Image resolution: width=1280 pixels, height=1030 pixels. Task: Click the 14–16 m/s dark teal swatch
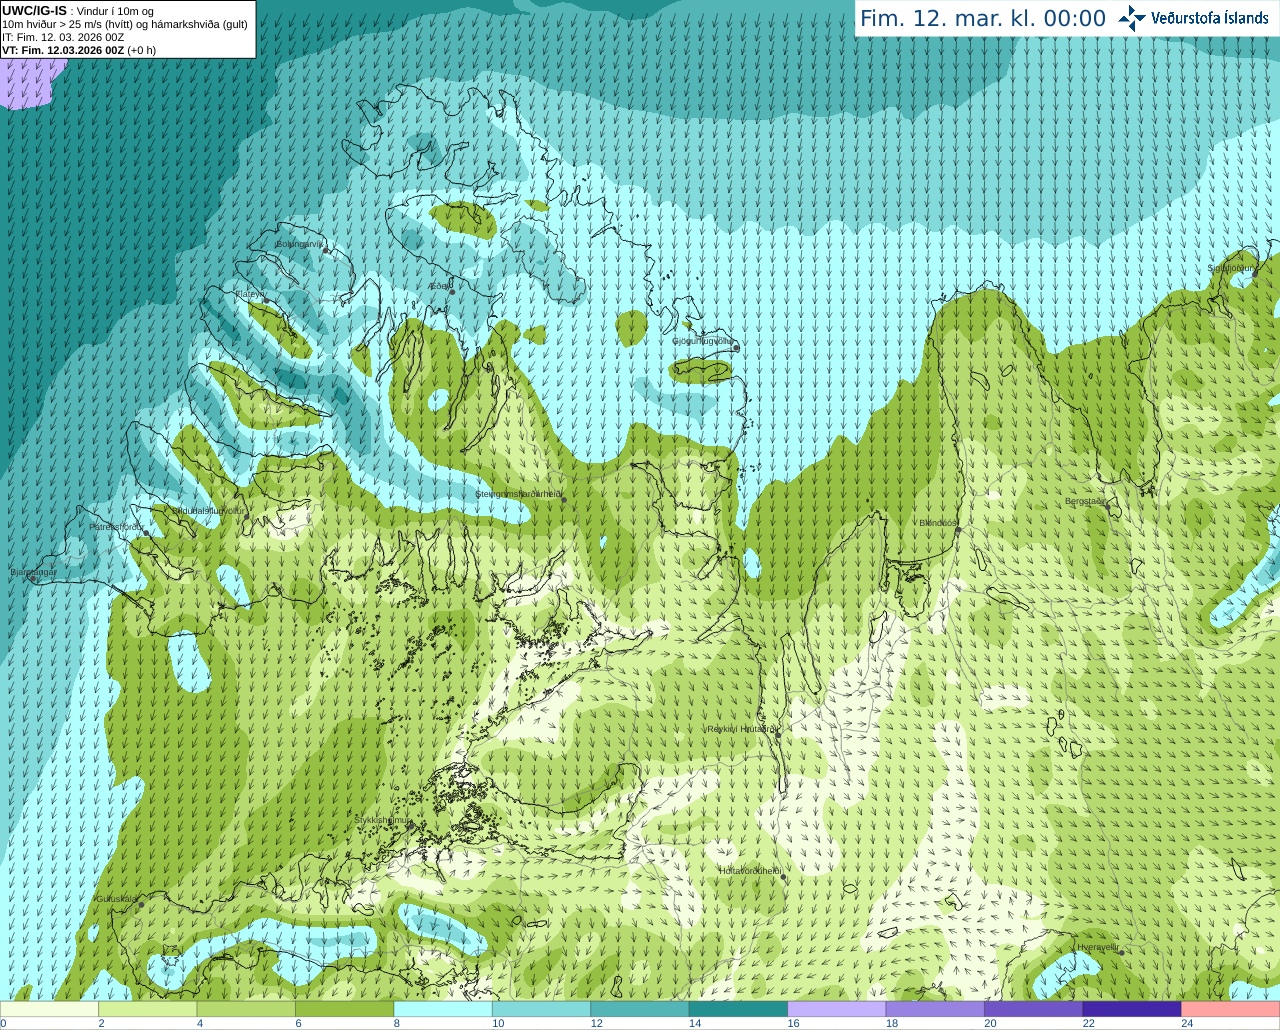[739, 1009]
